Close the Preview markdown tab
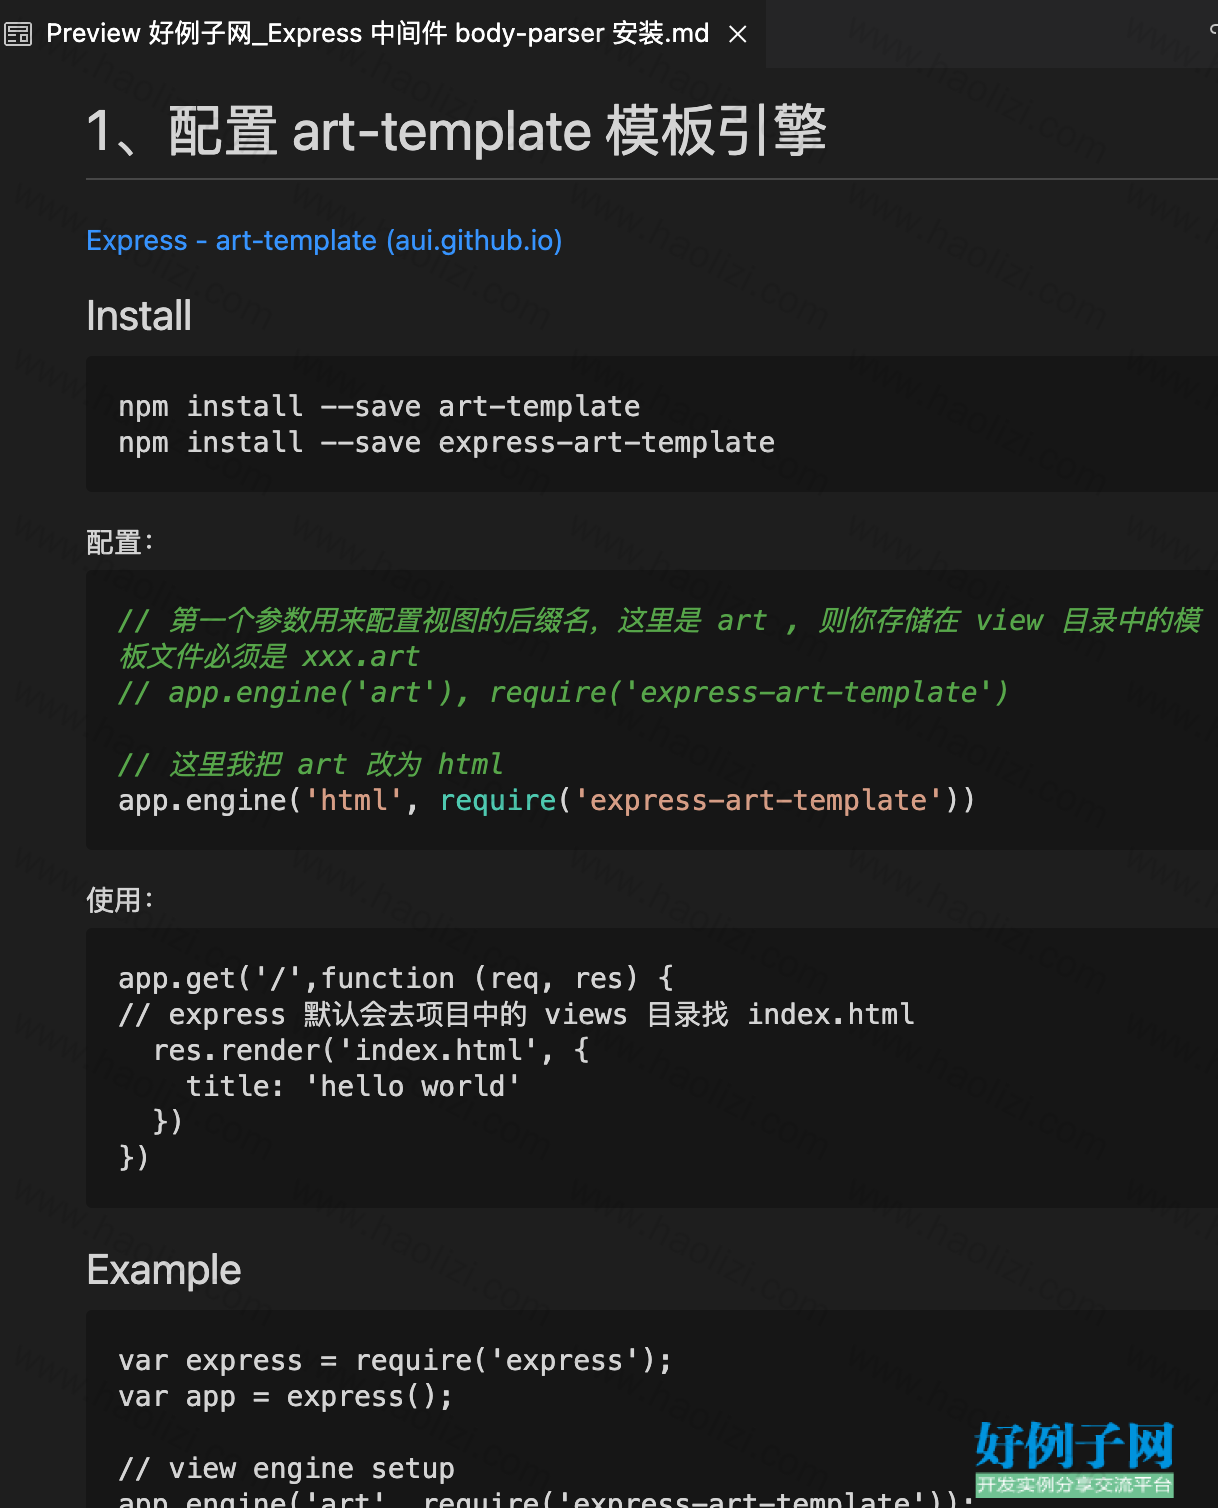1218x1508 pixels. pos(738,34)
